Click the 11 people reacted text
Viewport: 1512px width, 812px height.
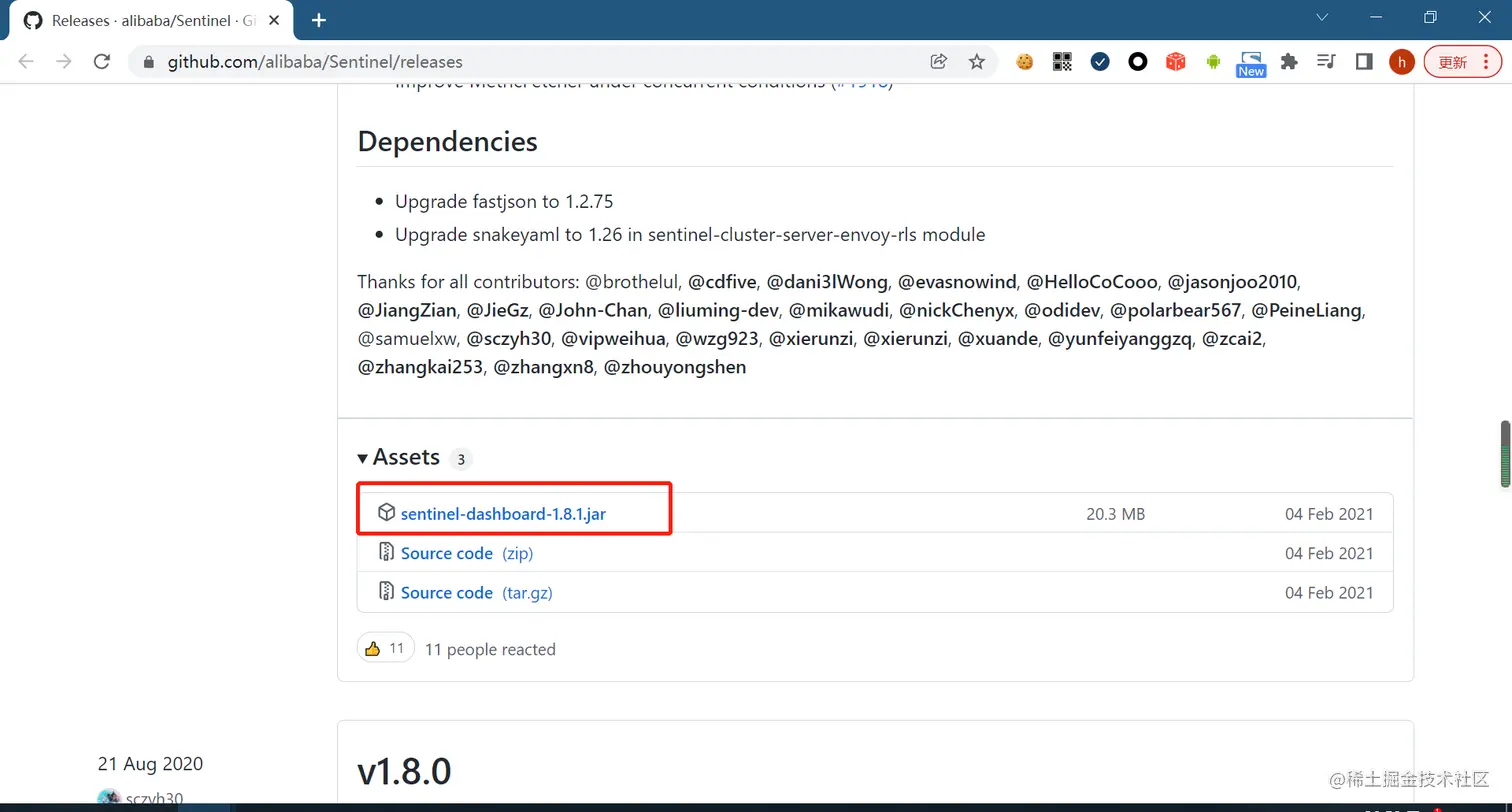click(x=490, y=649)
